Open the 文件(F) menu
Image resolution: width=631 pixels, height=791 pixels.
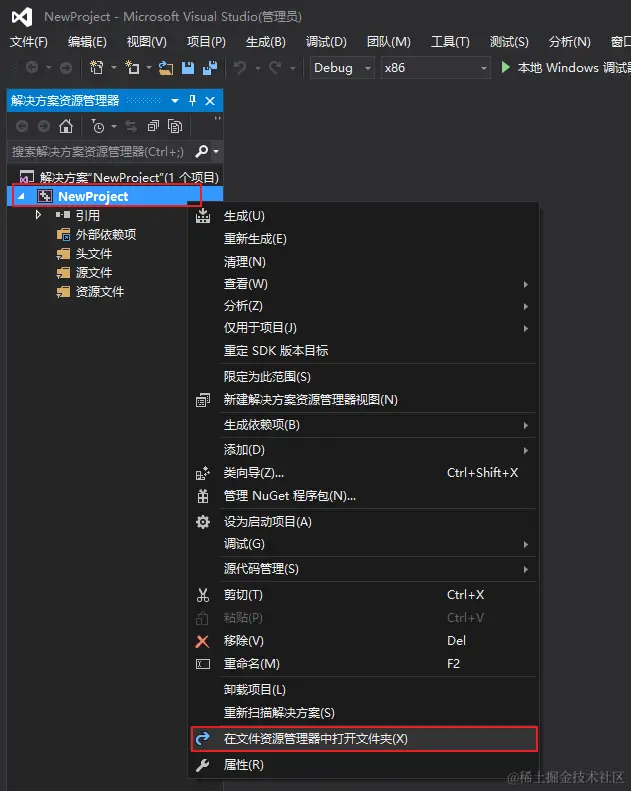29,41
